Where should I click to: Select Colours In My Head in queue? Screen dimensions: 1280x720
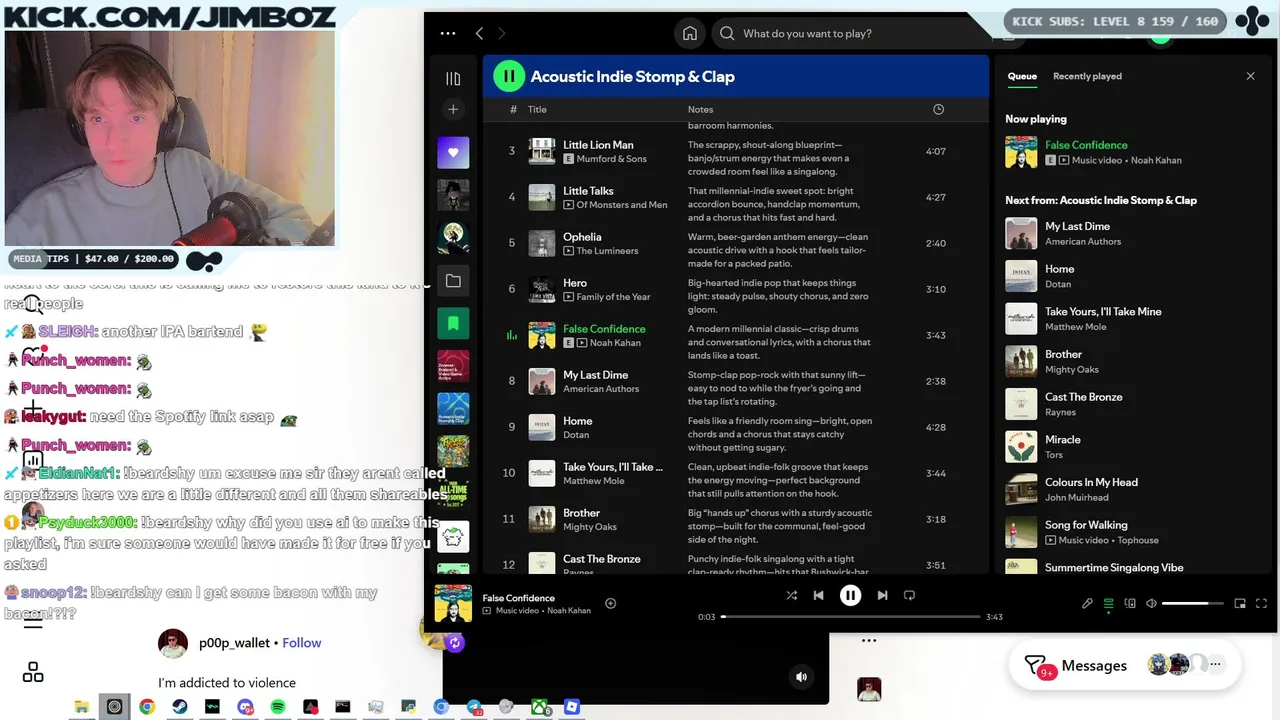(1130, 489)
